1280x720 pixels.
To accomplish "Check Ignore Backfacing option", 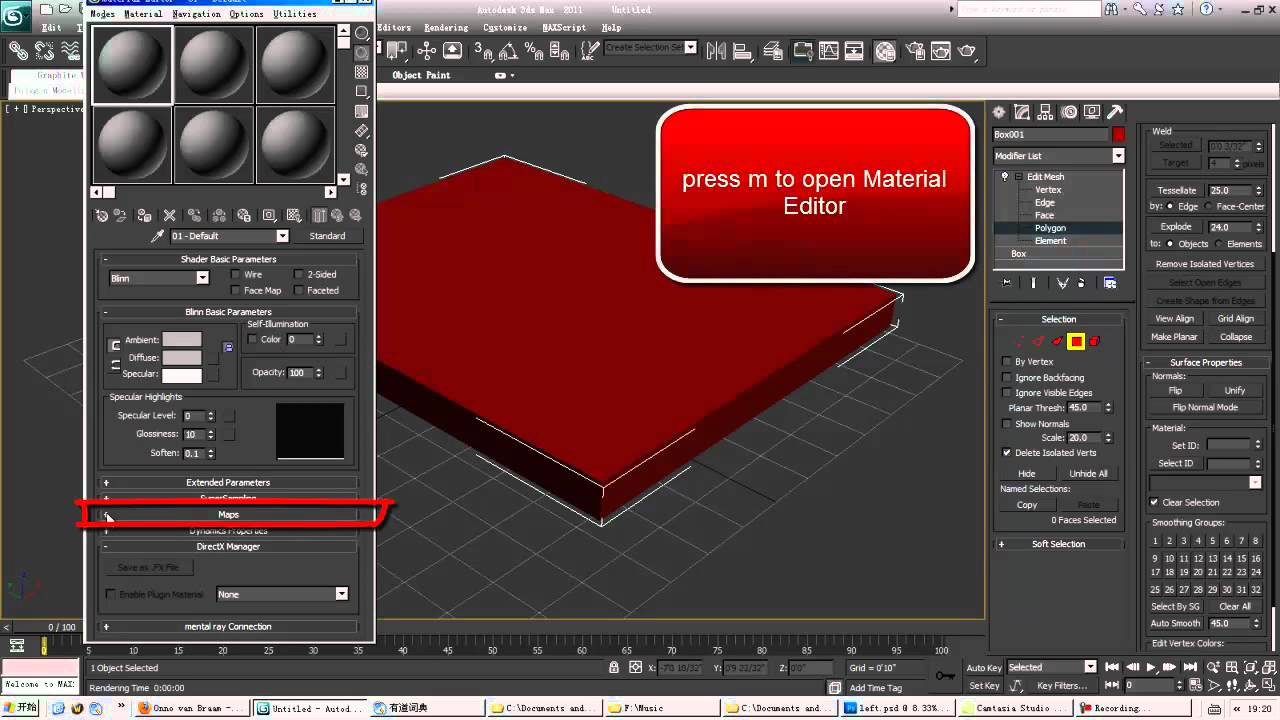I will (1007, 378).
